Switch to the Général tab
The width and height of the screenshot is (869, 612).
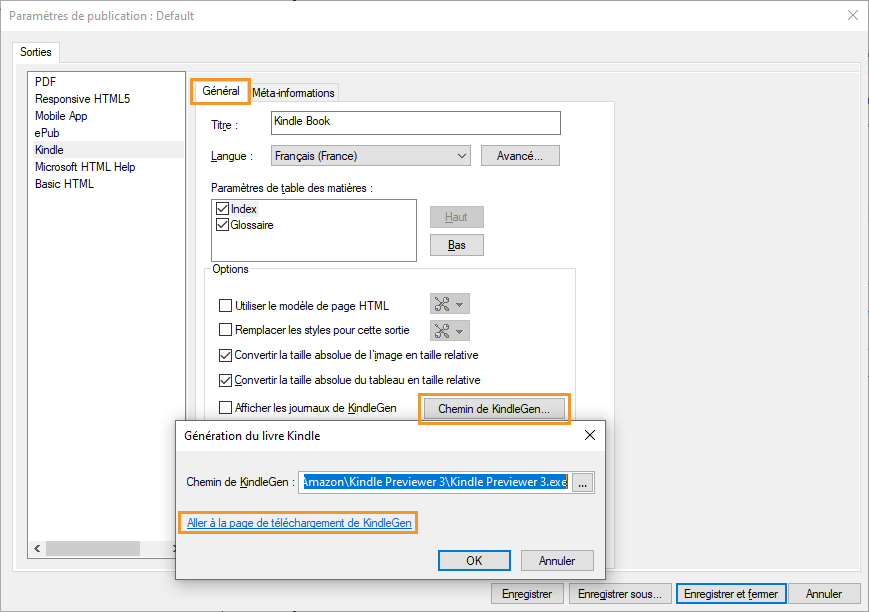tap(220, 91)
